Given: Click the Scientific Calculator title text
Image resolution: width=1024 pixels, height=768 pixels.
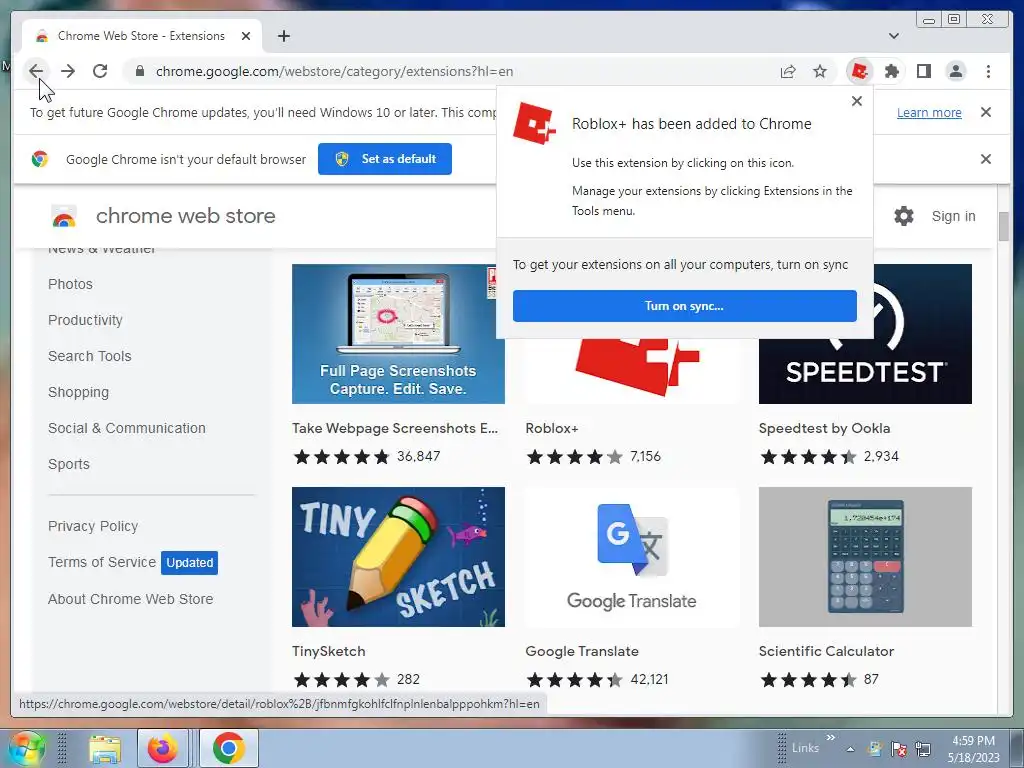Looking at the screenshot, I should 826,651.
